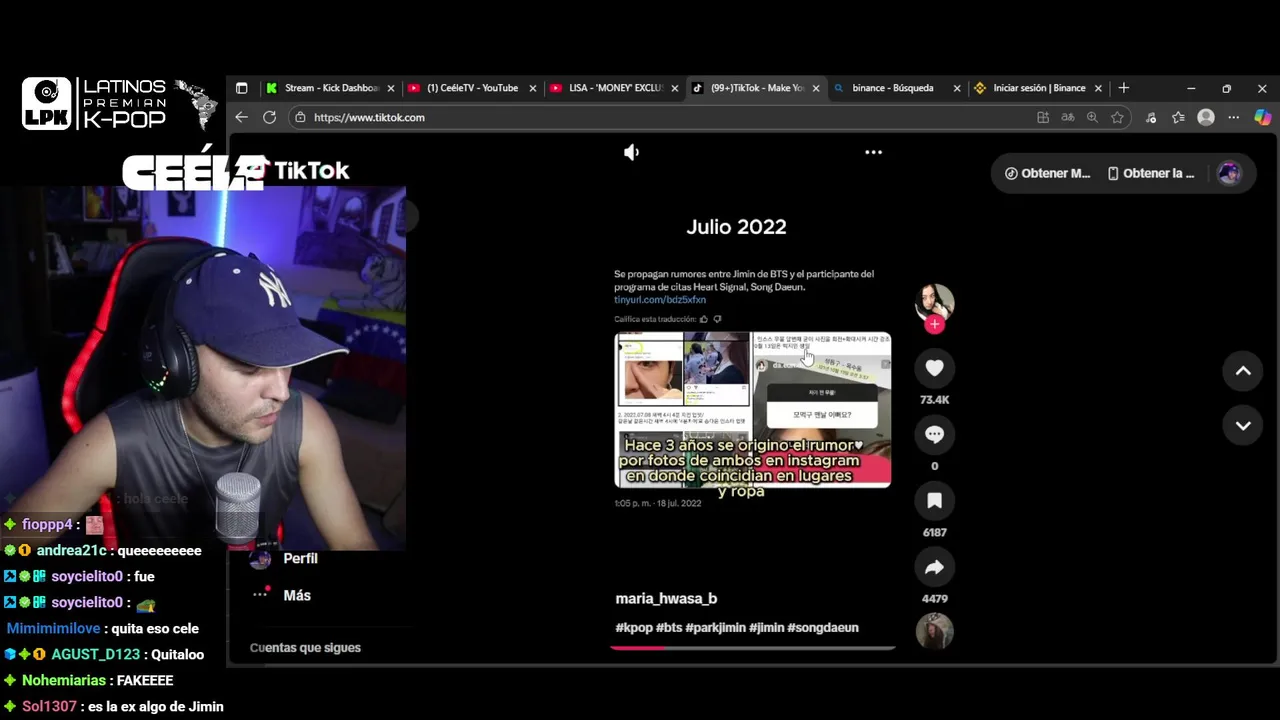
Task: Click the video progress bar
Action: (x=752, y=647)
